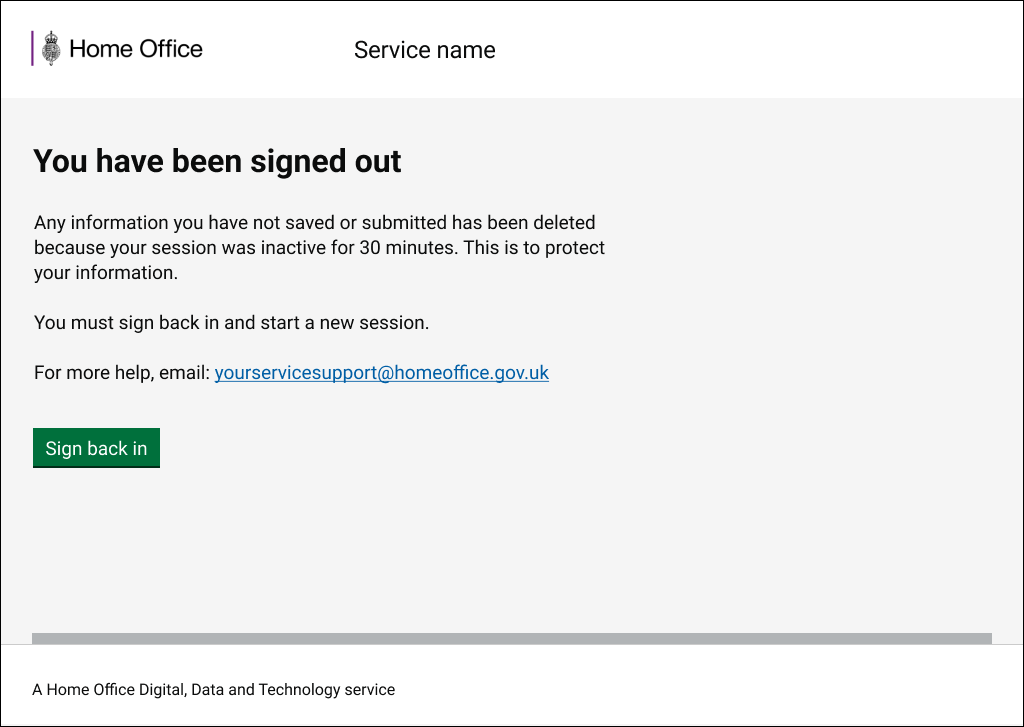Click the purple vertical bar beside the crest
The width and height of the screenshot is (1024, 727).
(x=33, y=49)
